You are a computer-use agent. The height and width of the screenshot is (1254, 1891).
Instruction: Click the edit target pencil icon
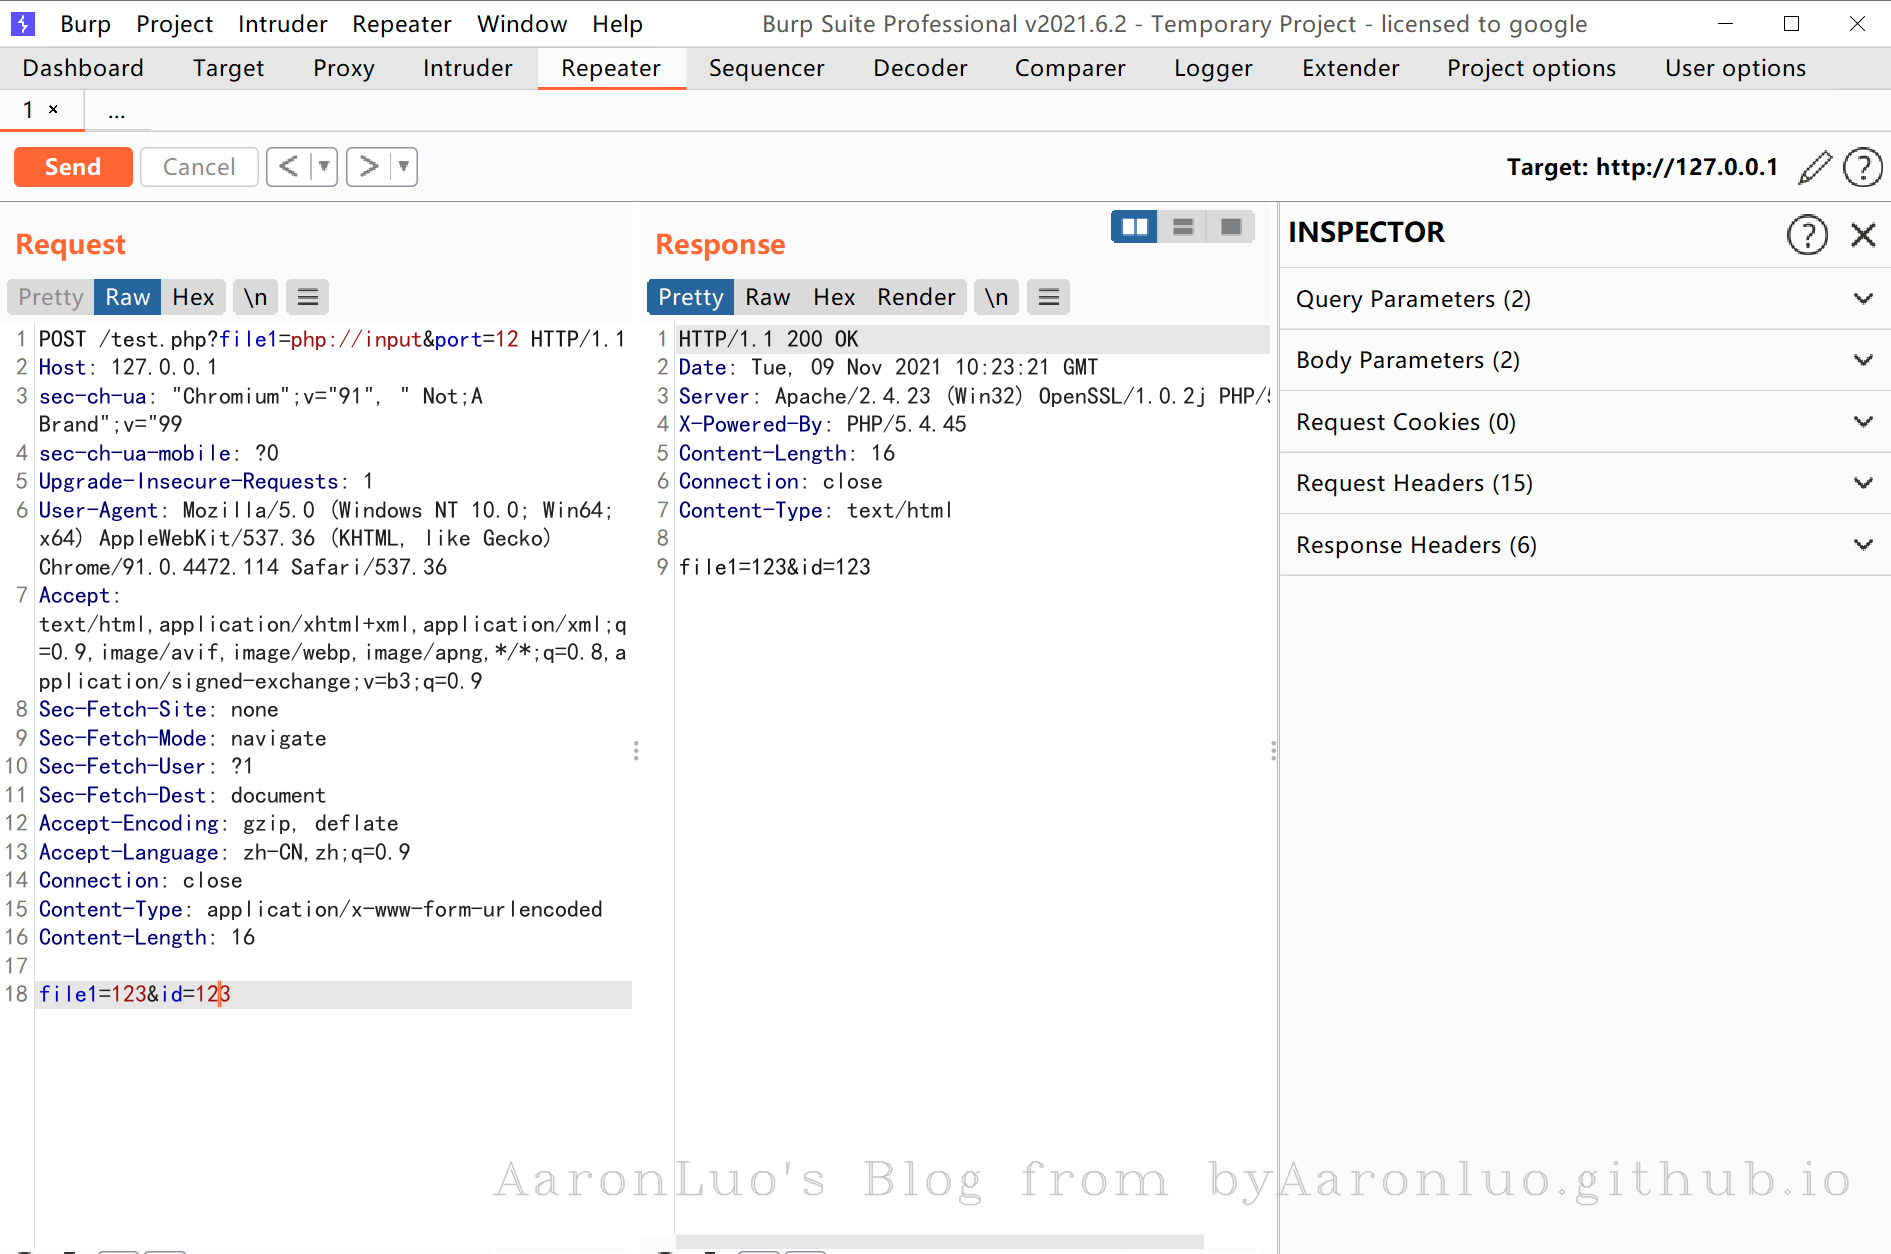1815,167
